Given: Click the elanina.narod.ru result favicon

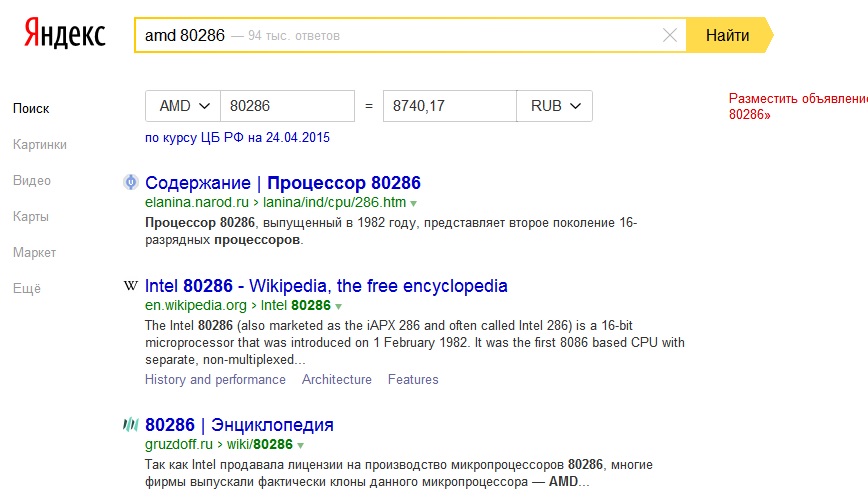Looking at the screenshot, I should [x=131, y=182].
